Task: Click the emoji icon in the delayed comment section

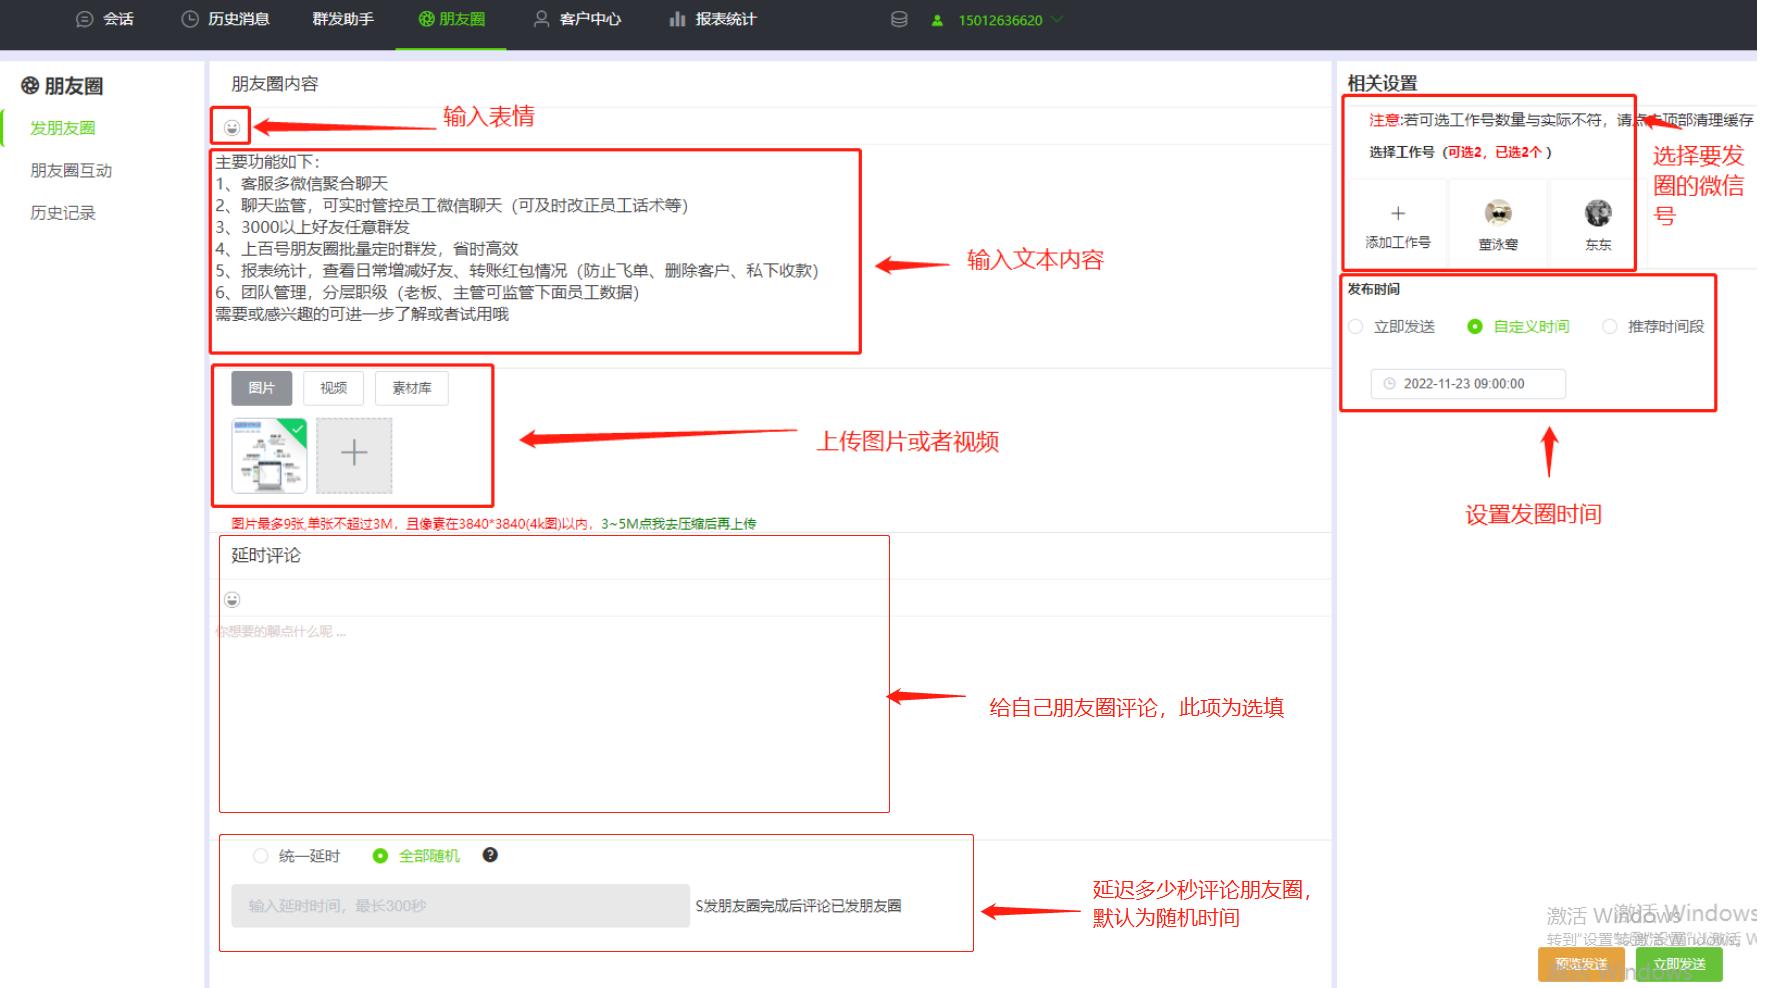Action: click(232, 598)
